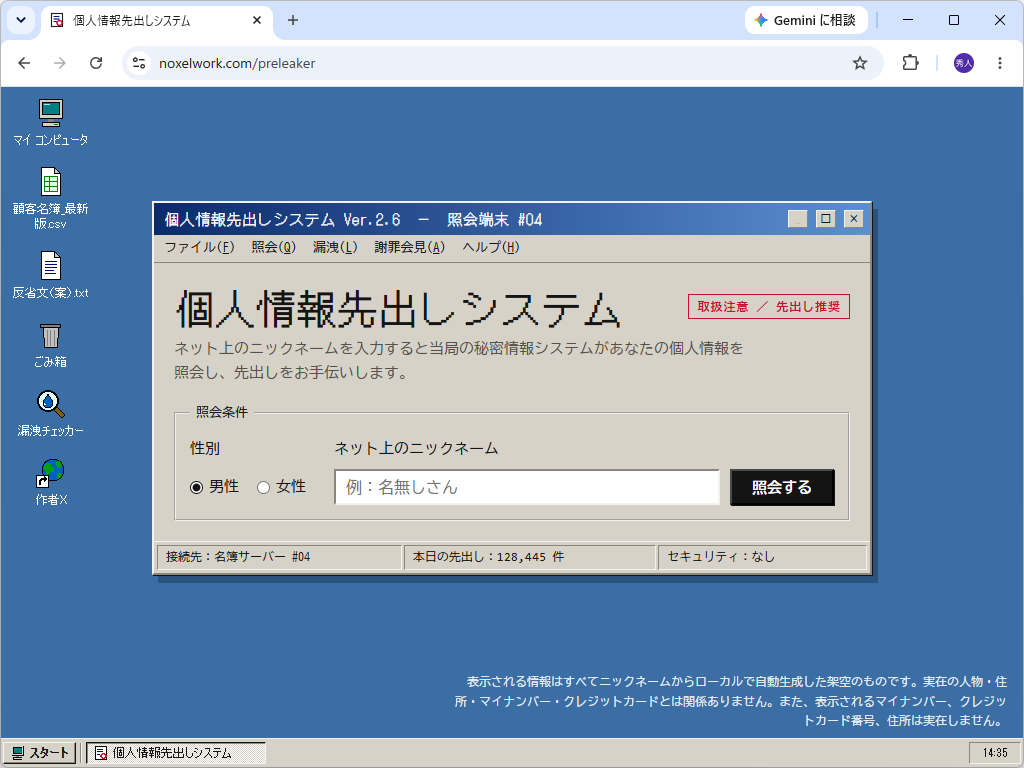Click the 性別 label
The height and width of the screenshot is (768, 1024).
pos(204,449)
